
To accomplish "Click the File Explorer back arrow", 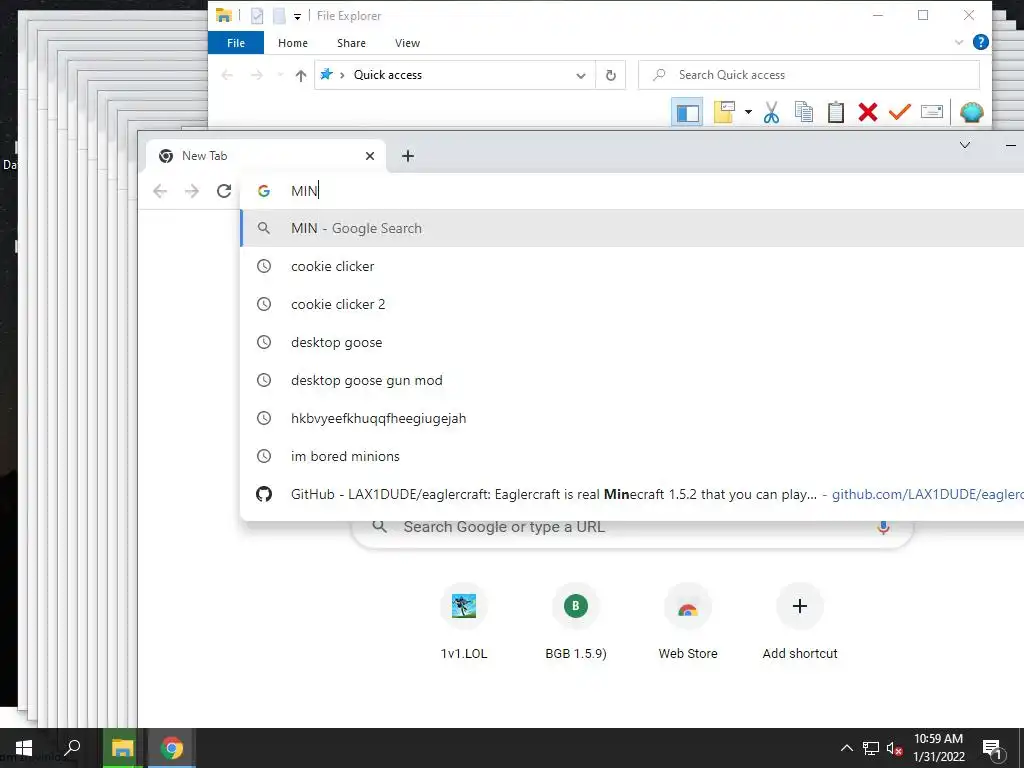I will [x=227, y=75].
